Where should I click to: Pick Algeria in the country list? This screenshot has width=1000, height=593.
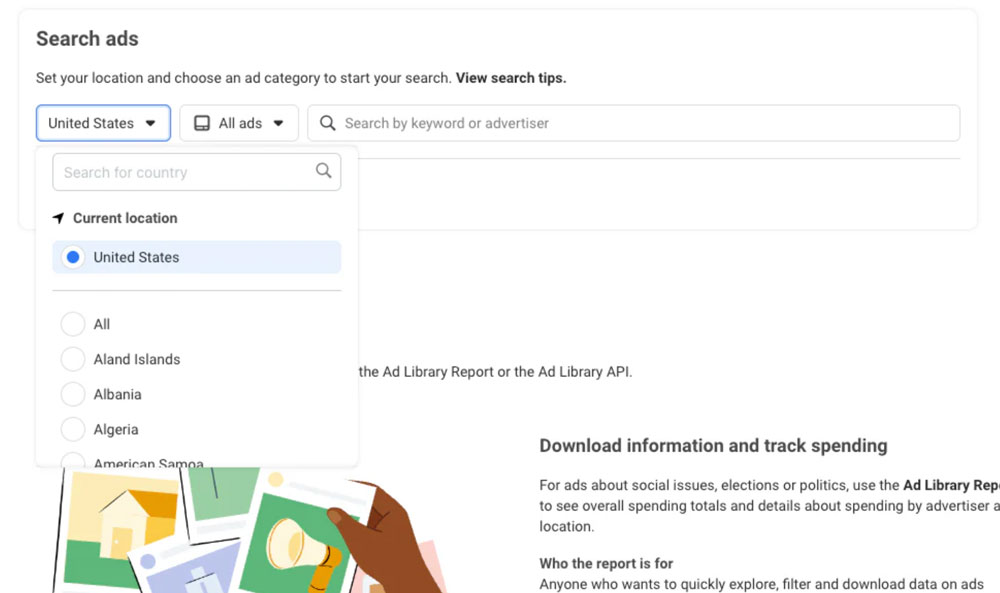tap(116, 429)
